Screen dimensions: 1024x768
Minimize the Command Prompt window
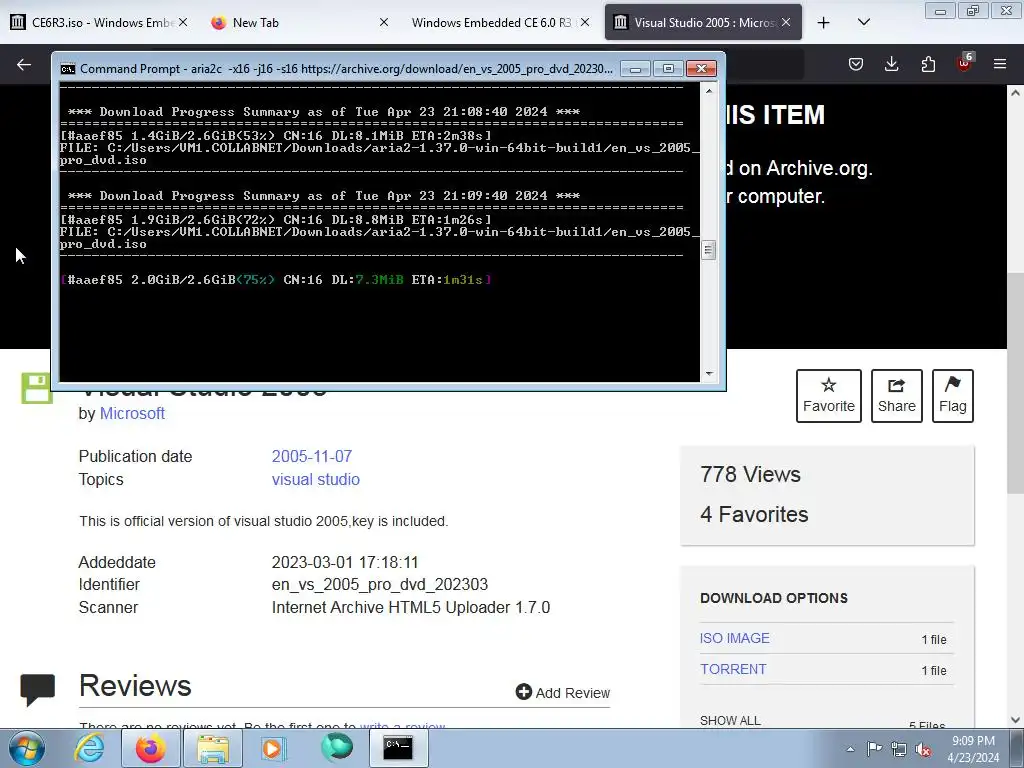pos(635,69)
